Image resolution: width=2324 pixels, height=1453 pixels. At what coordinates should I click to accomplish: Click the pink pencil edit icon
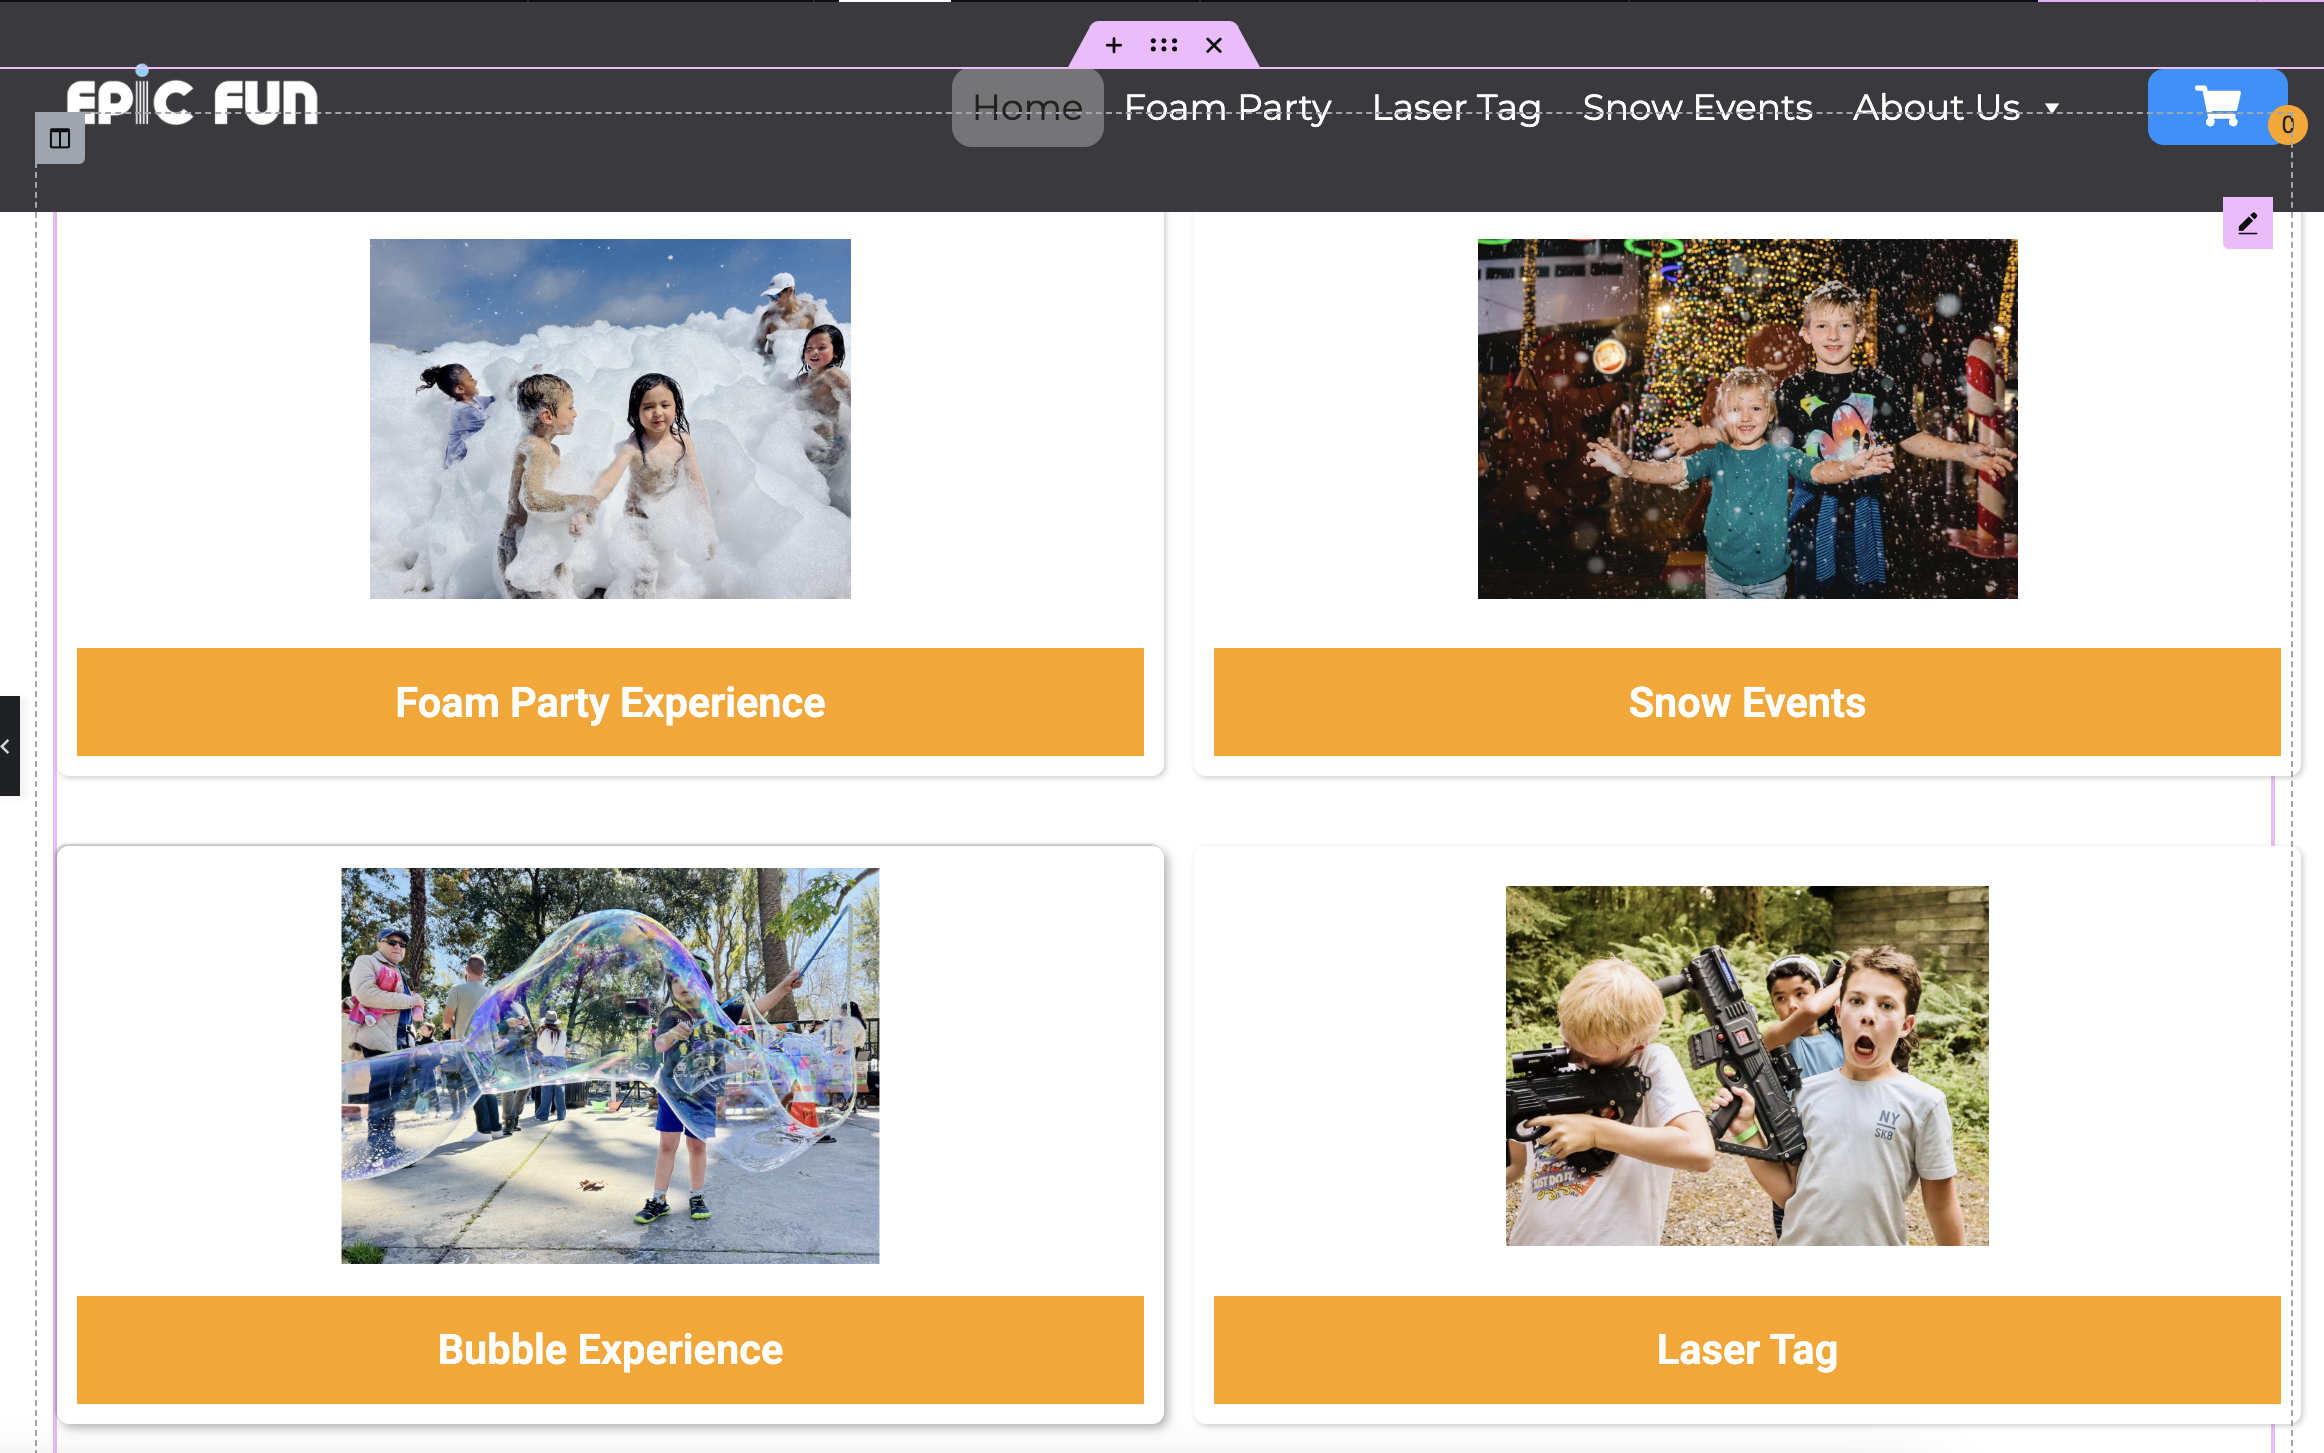pyautogui.click(x=2247, y=223)
